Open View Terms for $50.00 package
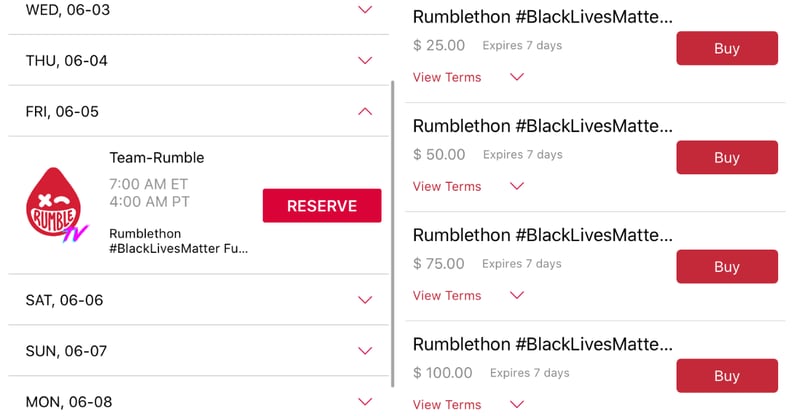The image size is (792, 416). [447, 186]
